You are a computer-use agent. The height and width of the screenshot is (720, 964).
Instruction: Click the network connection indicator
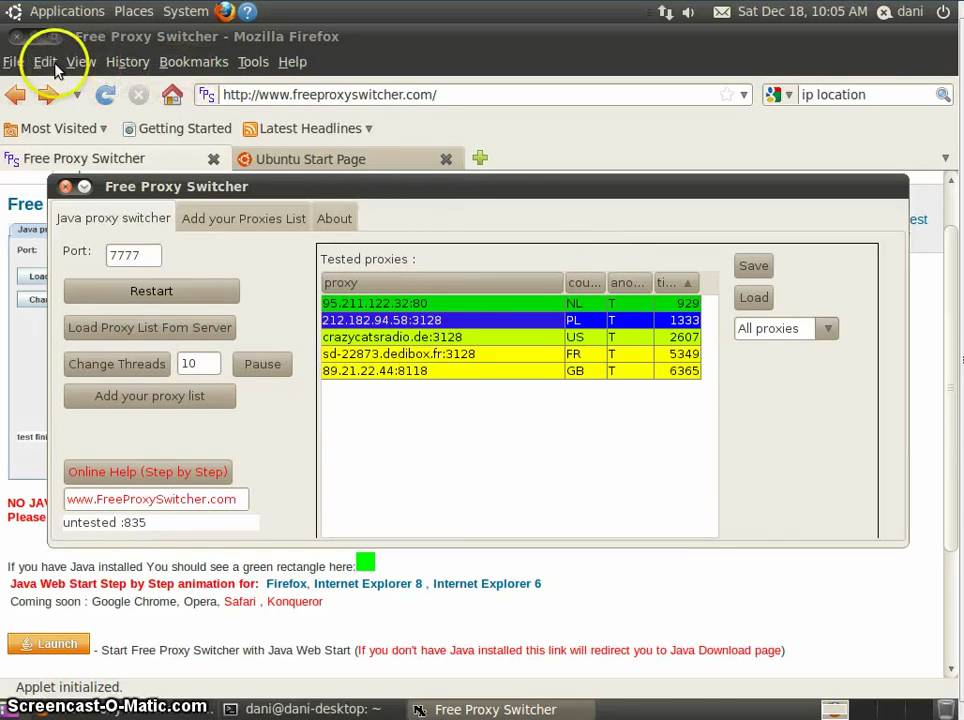tap(665, 12)
